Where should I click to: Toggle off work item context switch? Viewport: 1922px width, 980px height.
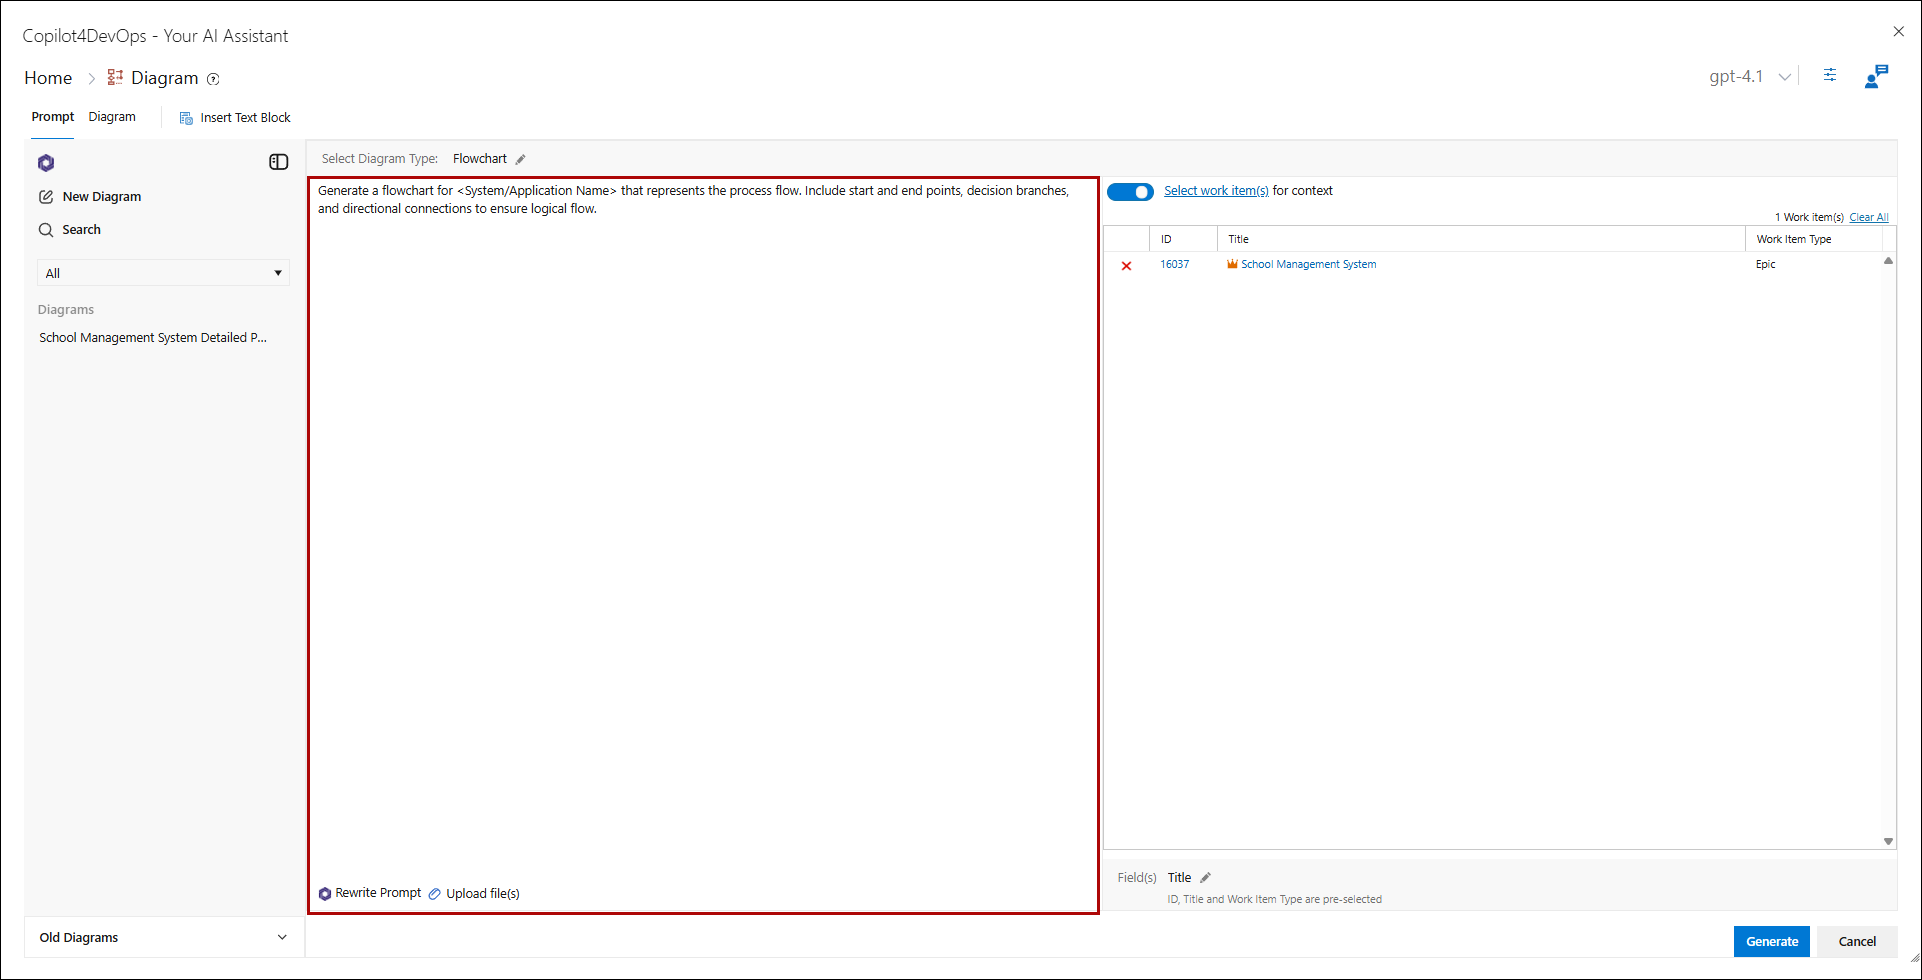(x=1130, y=192)
